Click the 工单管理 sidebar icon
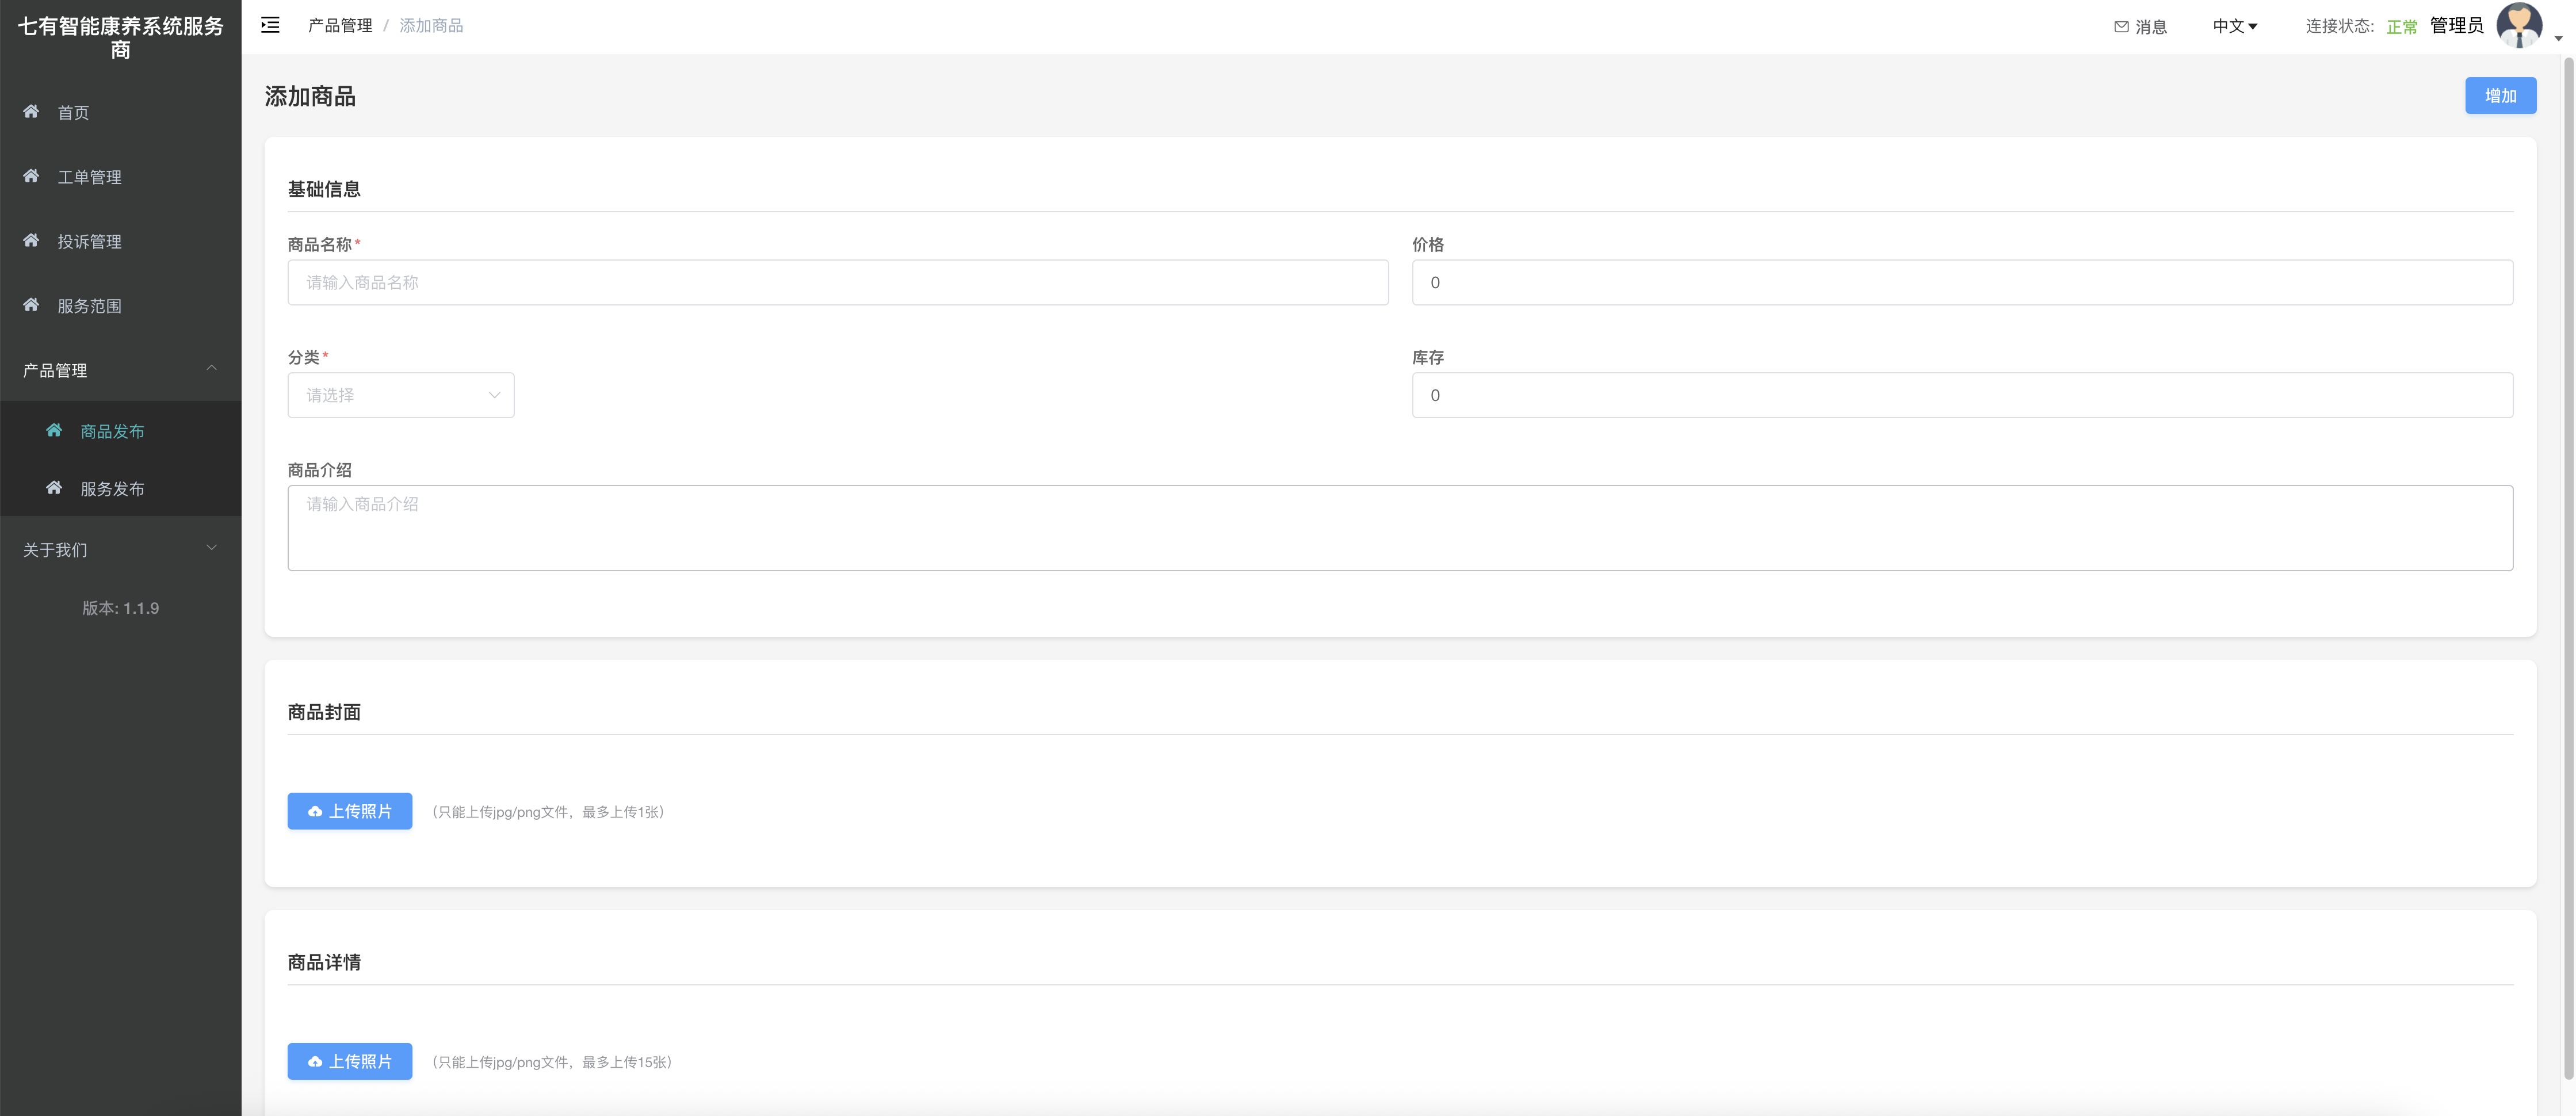This screenshot has height=1116, width=2576. pyautogui.click(x=31, y=176)
